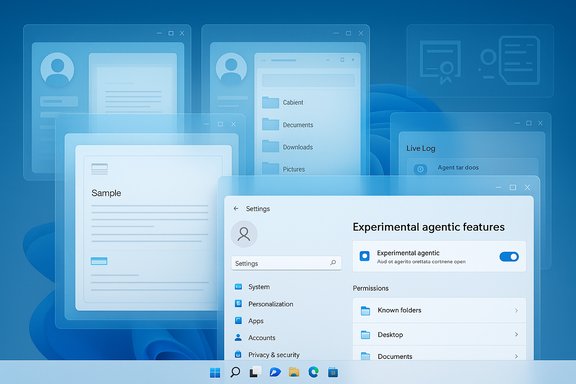
Task: Launch Microsoft Edge from the taskbar
Action: [x=313, y=372]
